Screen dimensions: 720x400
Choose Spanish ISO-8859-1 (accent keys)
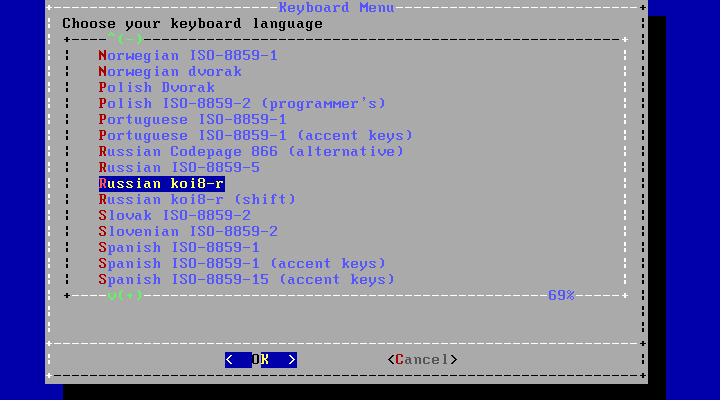coord(242,264)
